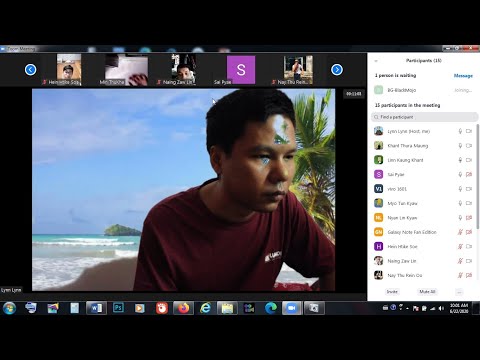Select Galaxy Note Fan Edition 'GN' avatar
The height and width of the screenshot is (360, 480).
[x=378, y=232]
